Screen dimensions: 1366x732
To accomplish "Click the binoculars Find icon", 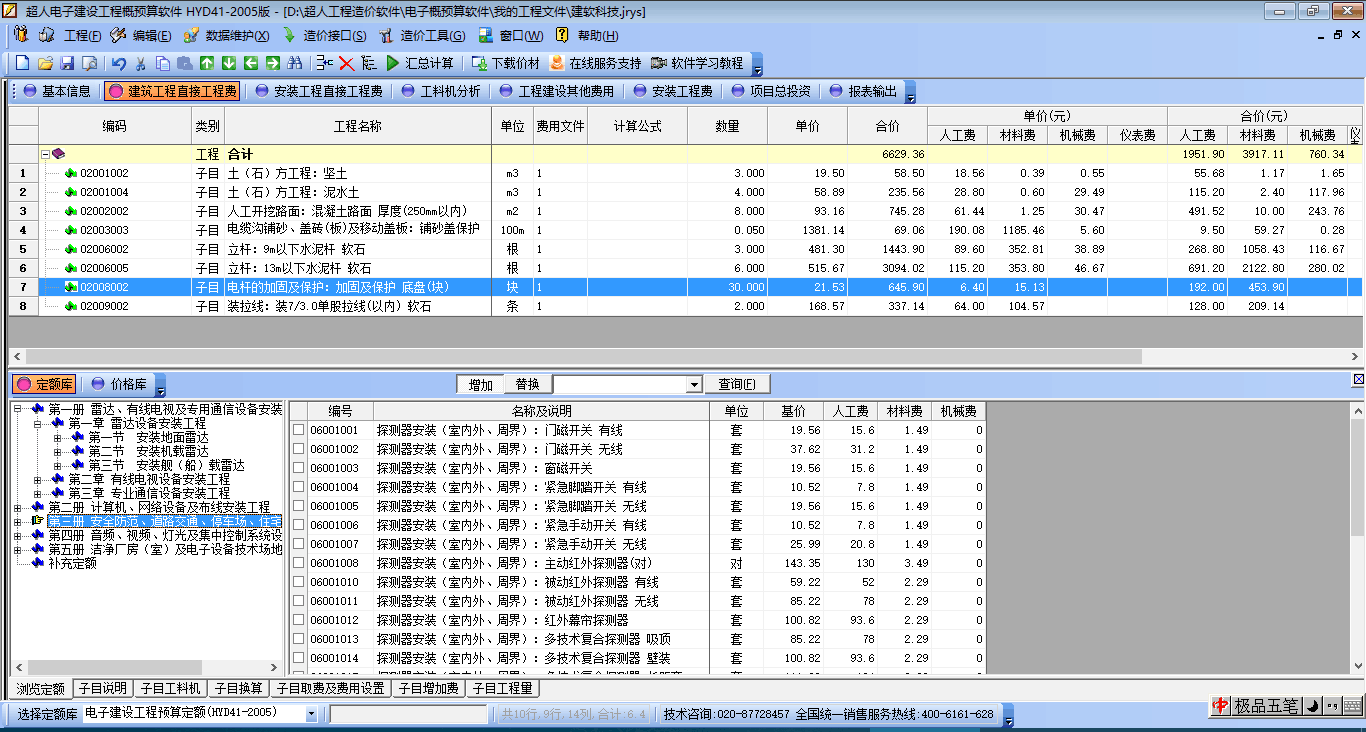I will coord(294,63).
